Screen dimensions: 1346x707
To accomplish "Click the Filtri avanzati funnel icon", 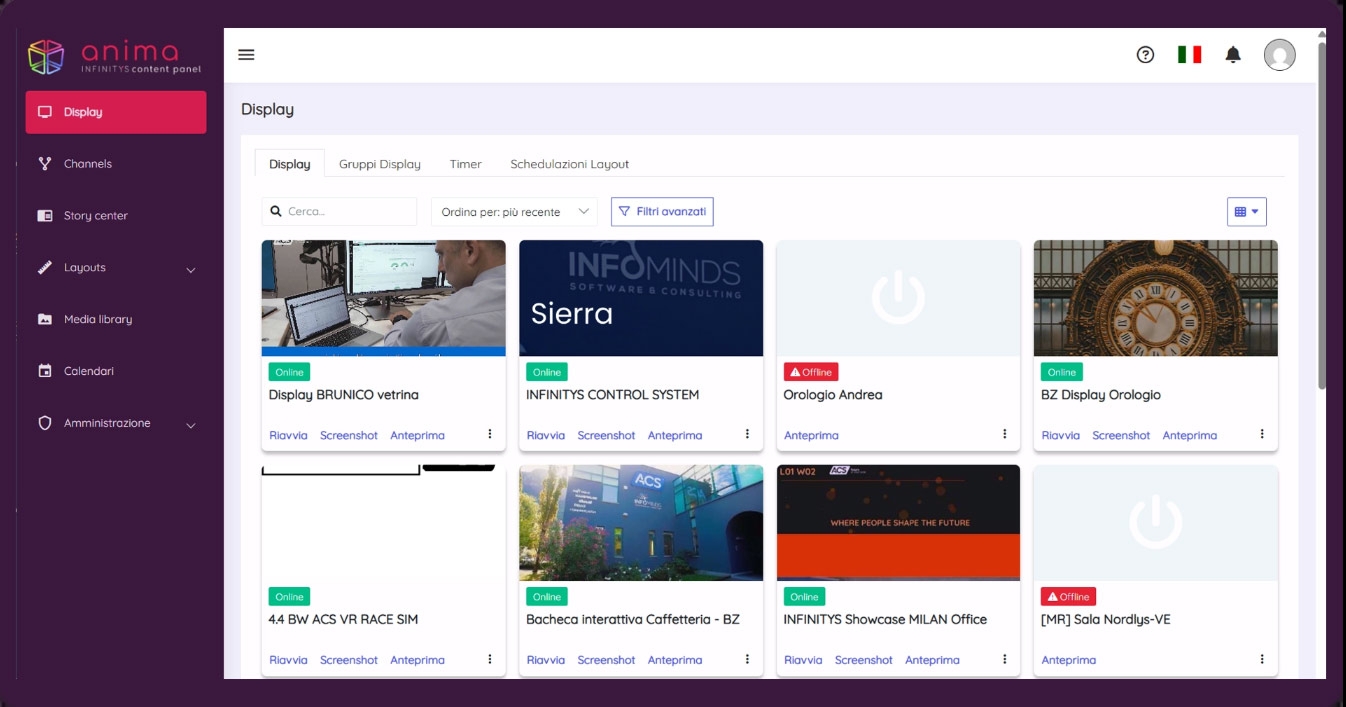I will [625, 212].
